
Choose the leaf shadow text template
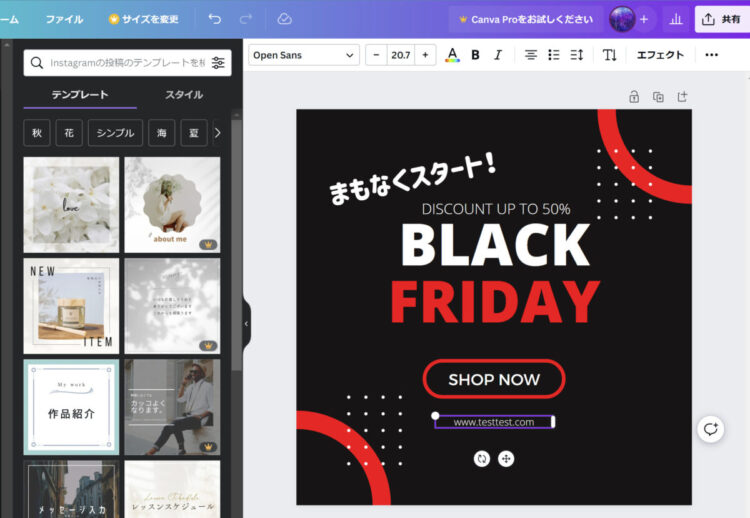172,306
